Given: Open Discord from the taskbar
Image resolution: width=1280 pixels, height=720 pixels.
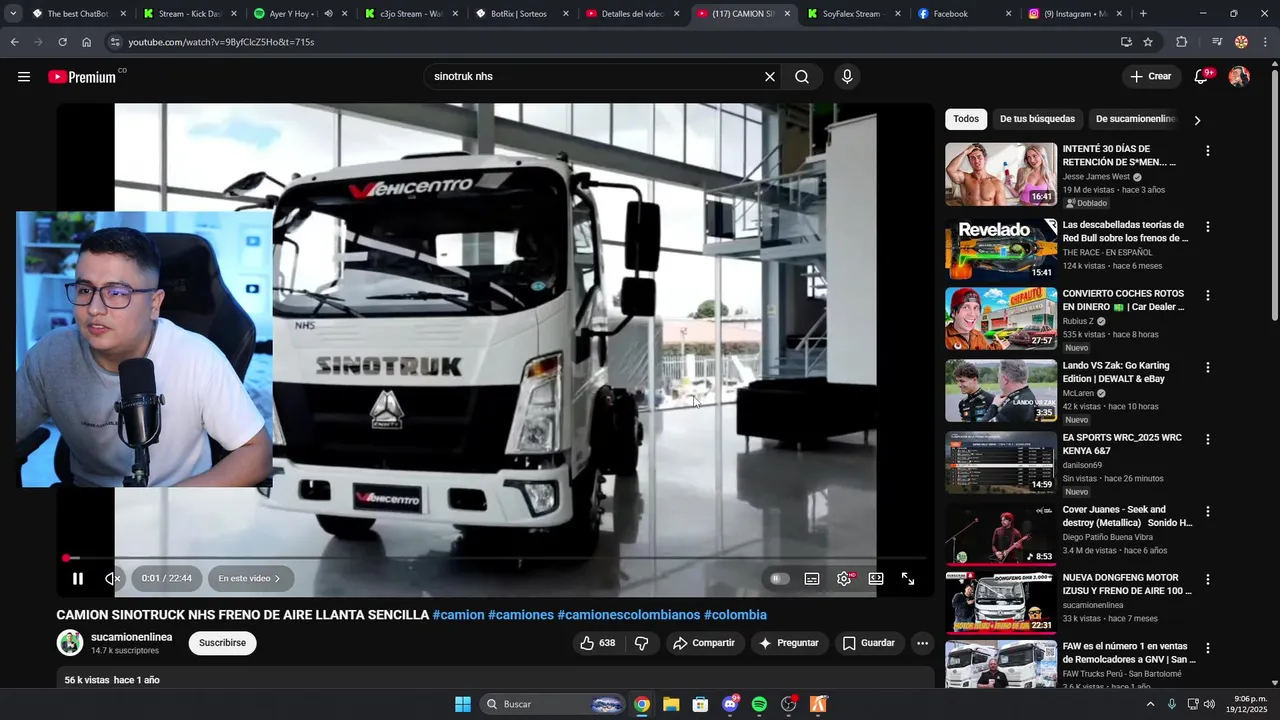Looking at the screenshot, I should 730,704.
